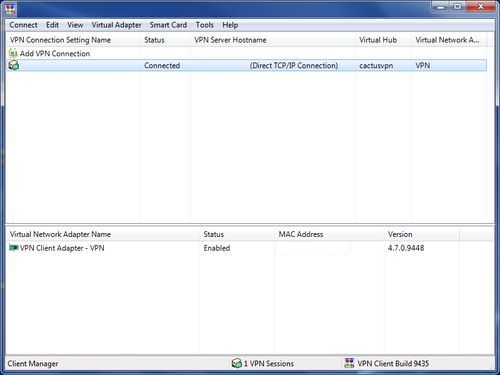This screenshot has width=500, height=375.
Task: Click the 'Connected' status cell
Action: 162,66
